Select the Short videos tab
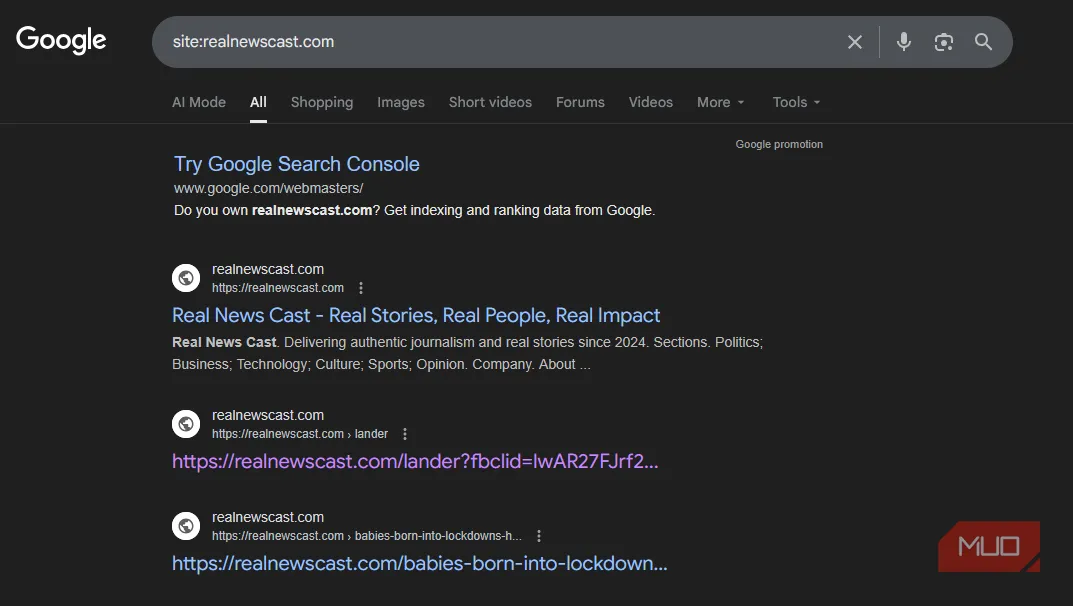The height and width of the screenshot is (606, 1073). point(490,102)
